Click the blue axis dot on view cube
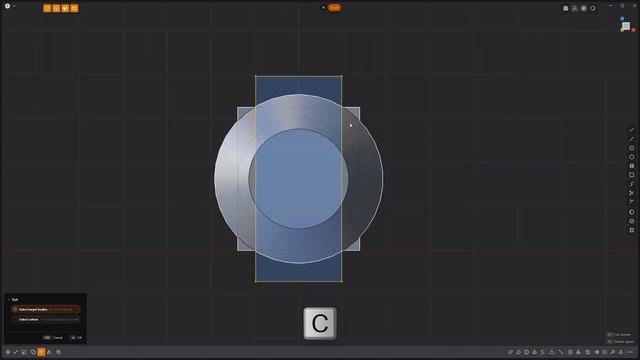 [622, 18]
